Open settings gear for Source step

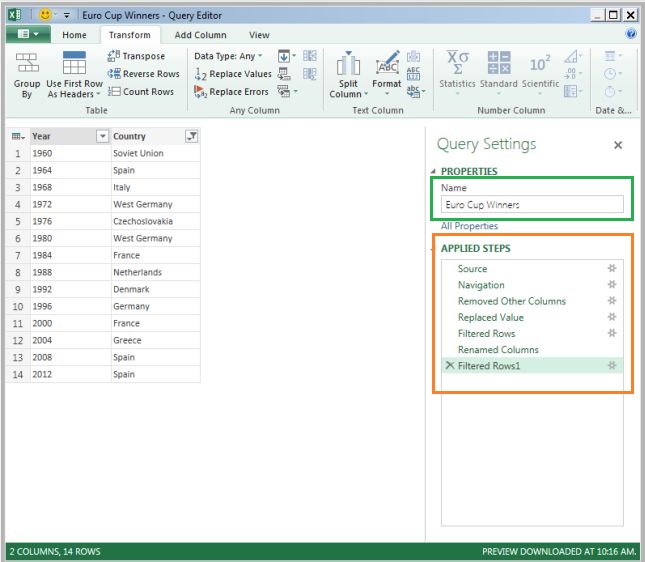(612, 269)
